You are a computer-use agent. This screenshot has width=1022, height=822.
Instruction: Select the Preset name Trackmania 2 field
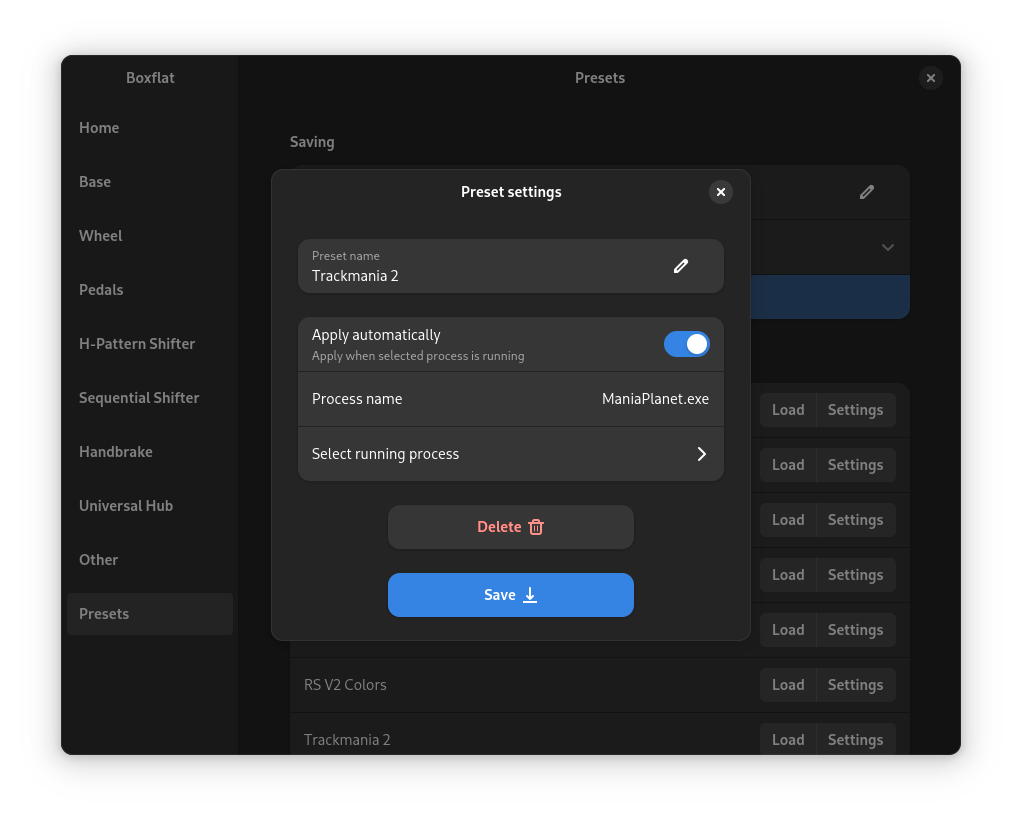point(510,266)
